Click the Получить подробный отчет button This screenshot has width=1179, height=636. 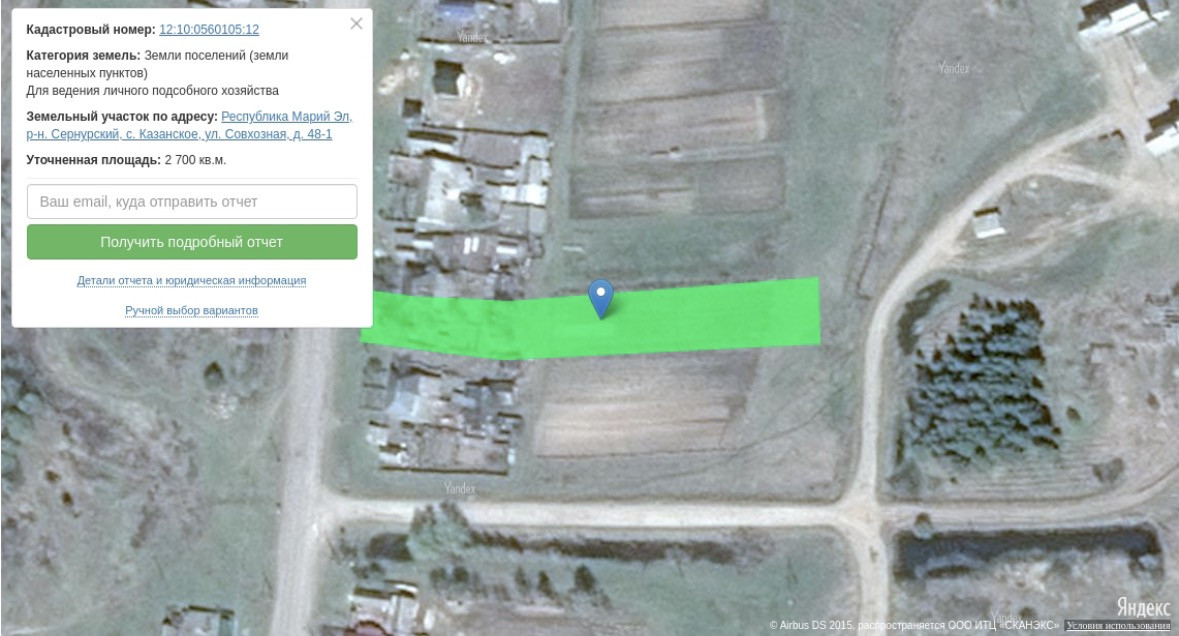[x=192, y=242]
